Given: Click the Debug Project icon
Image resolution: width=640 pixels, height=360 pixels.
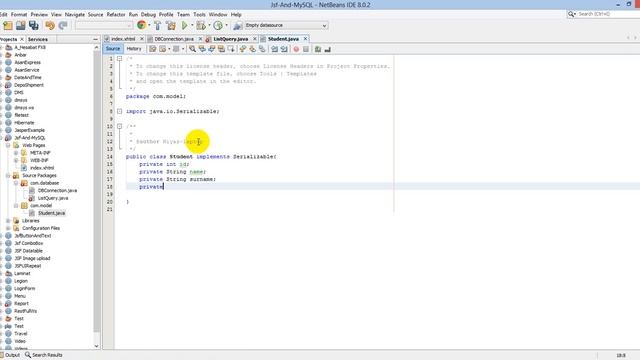Looking at the screenshot, I should (201, 25).
